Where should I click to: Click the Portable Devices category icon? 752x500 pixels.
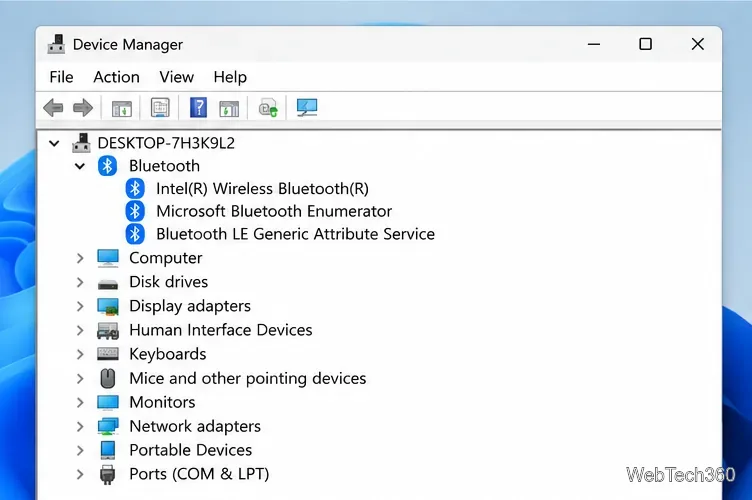point(108,450)
